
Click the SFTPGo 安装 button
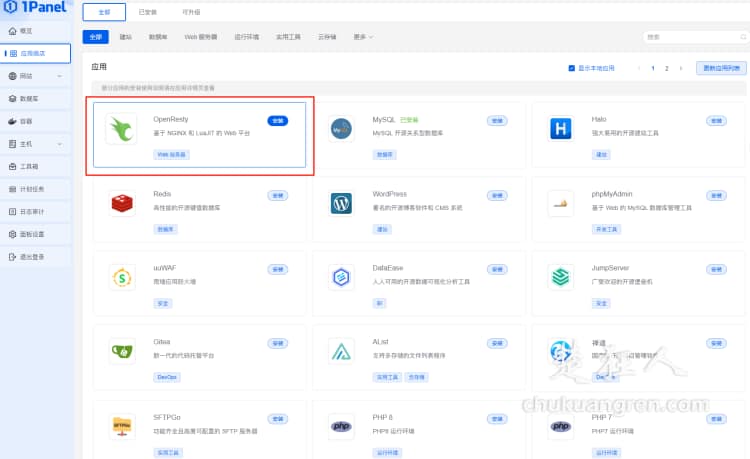click(278, 419)
